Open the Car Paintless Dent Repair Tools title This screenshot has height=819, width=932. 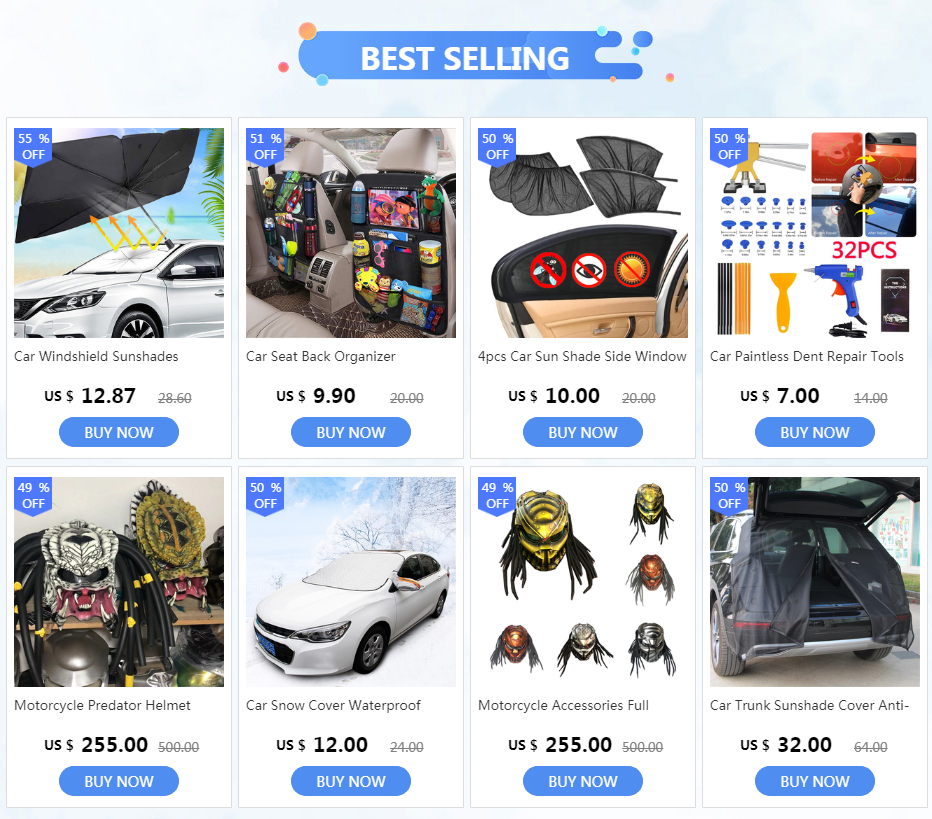tap(807, 357)
